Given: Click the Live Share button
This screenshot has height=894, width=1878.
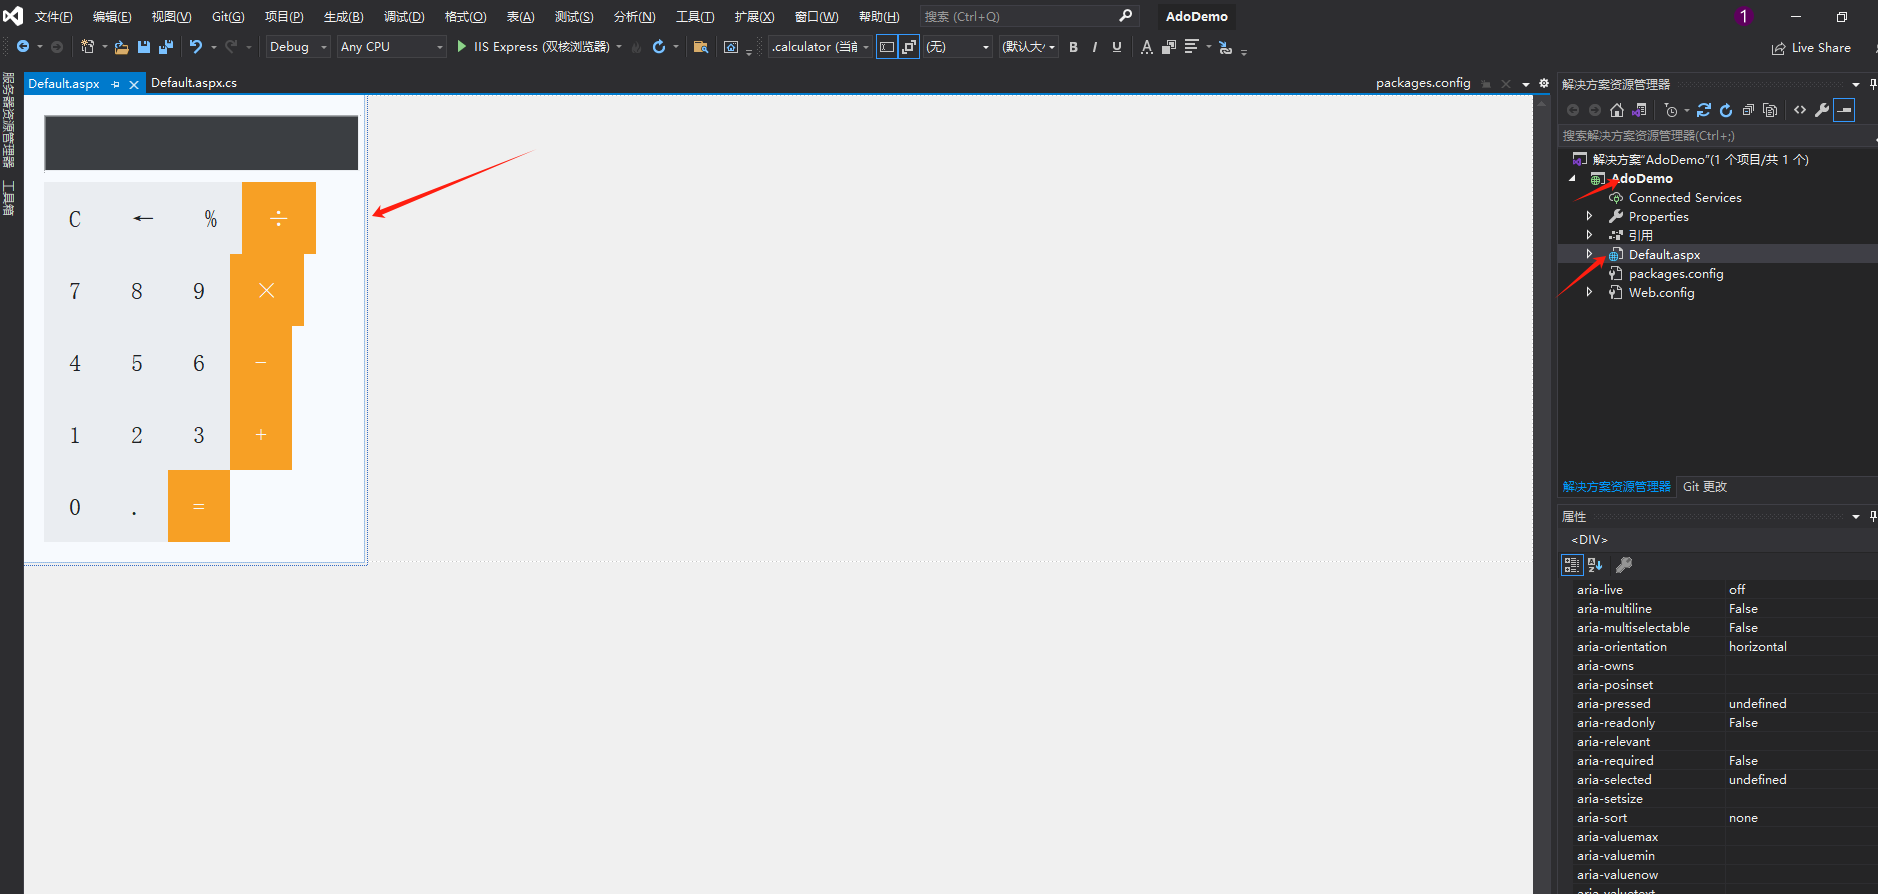Looking at the screenshot, I should (x=1811, y=47).
